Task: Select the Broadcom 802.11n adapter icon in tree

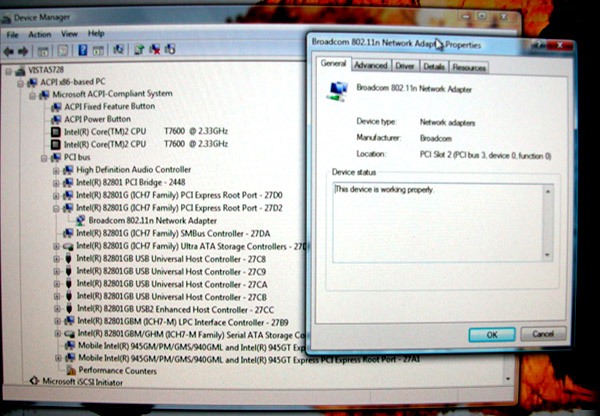Action: [x=80, y=220]
